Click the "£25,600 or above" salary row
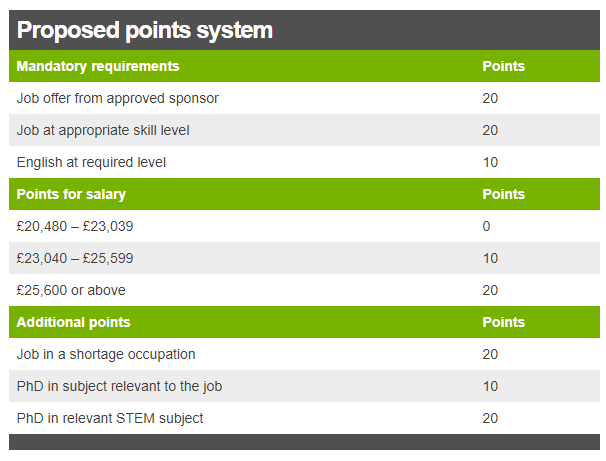The width and height of the screenshot is (606, 461). coord(71,290)
